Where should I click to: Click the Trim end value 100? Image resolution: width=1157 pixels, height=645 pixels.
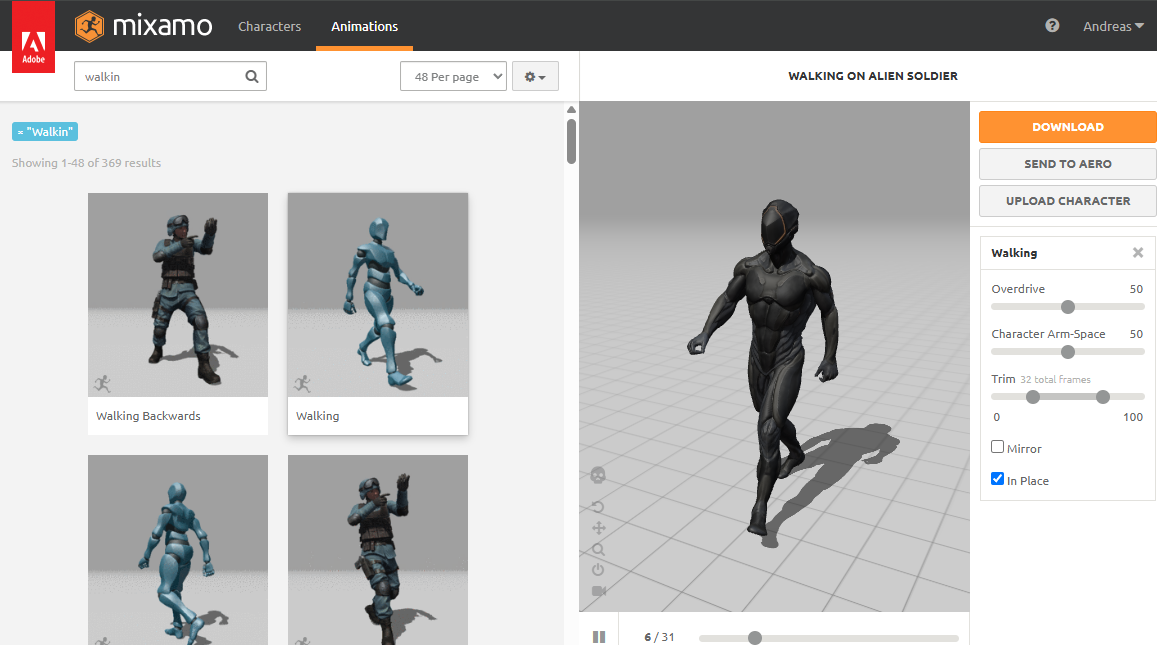(x=1133, y=417)
